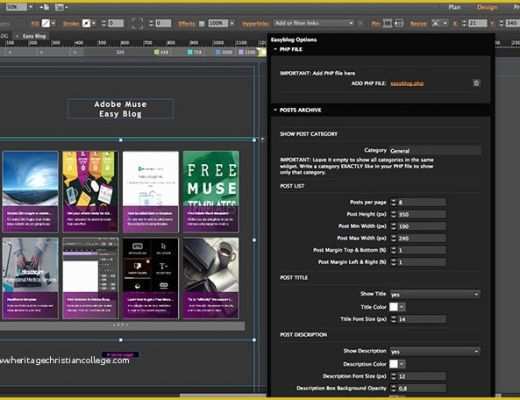Open the Fill color swatch in toolbar
520x400 pixels.
[x=45, y=23]
